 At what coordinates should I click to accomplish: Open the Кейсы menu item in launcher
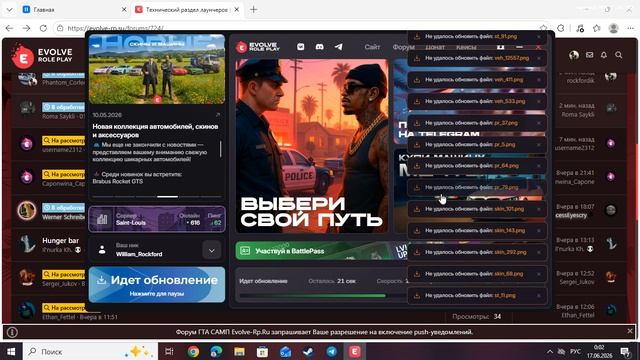click(x=466, y=47)
